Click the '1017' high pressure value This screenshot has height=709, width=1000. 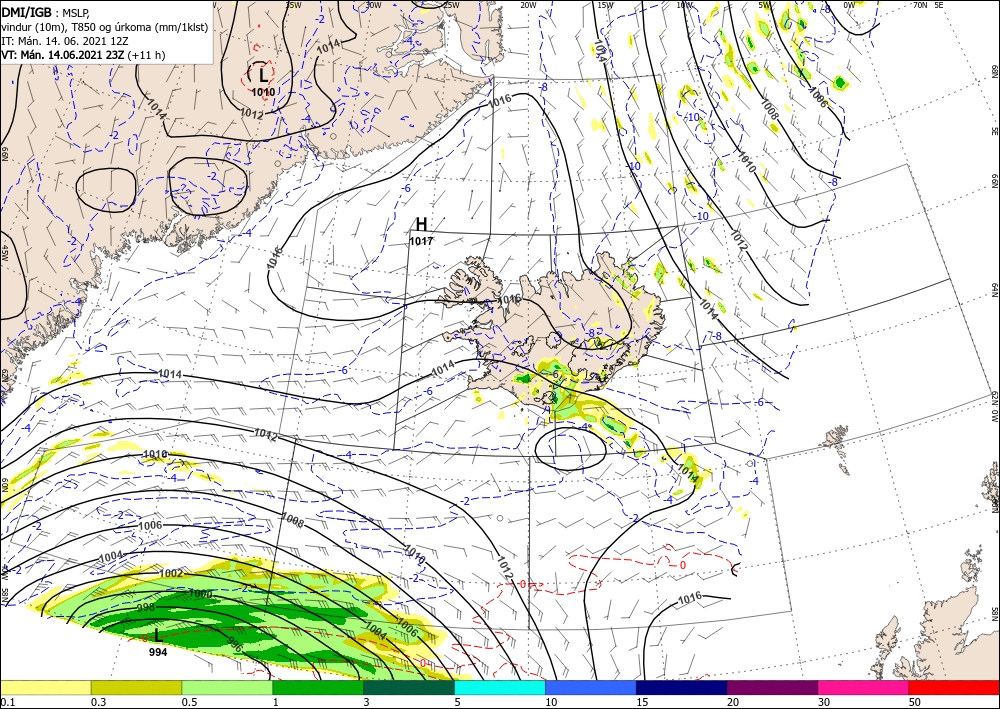click(421, 242)
